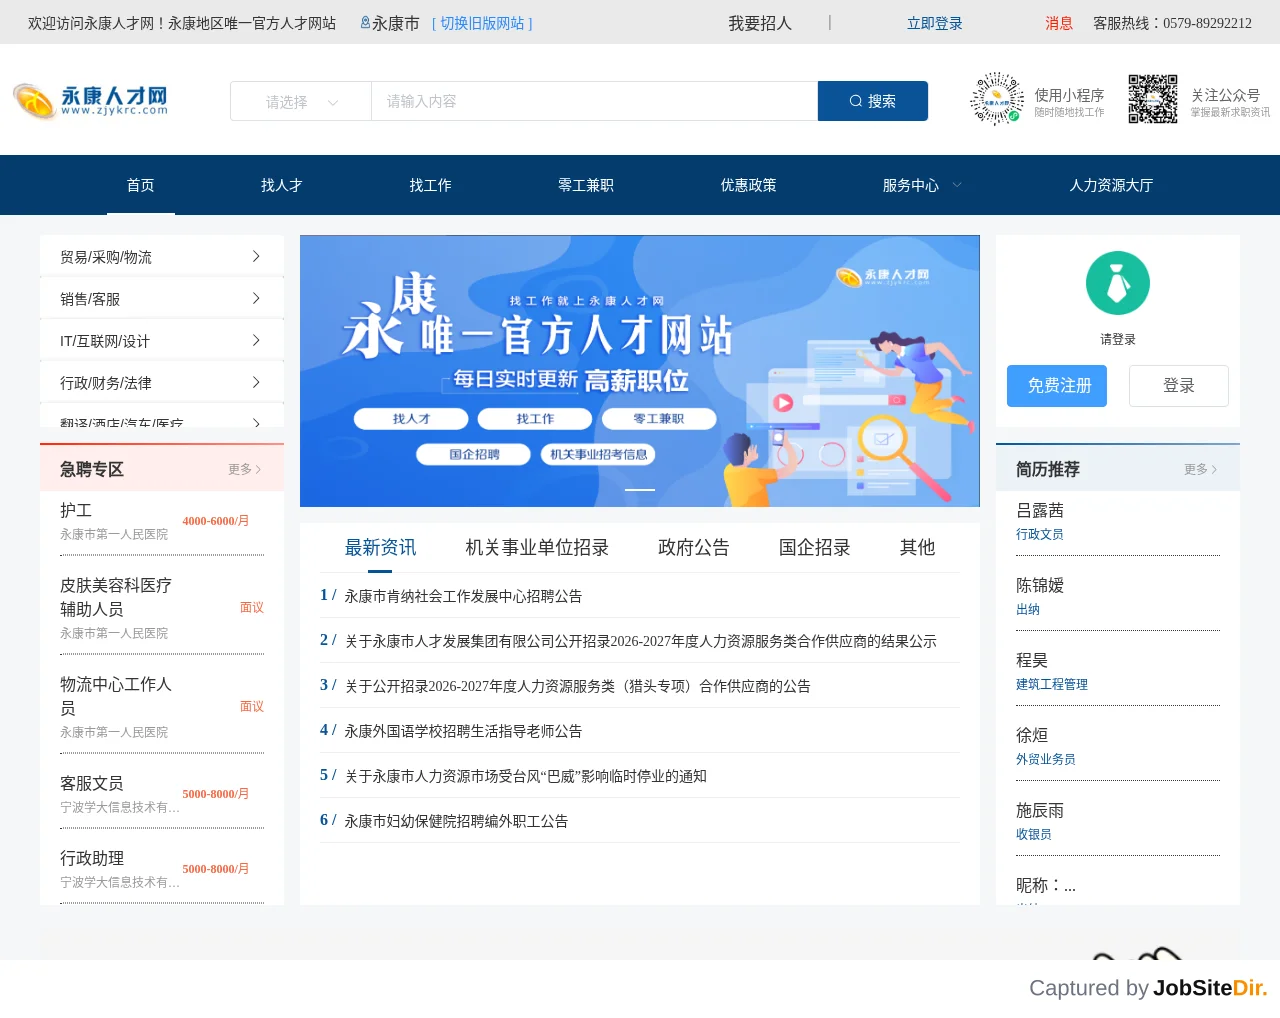Expand the 销售/客服 category arrow
Viewport: 1280px width, 1018px height.
(256, 299)
